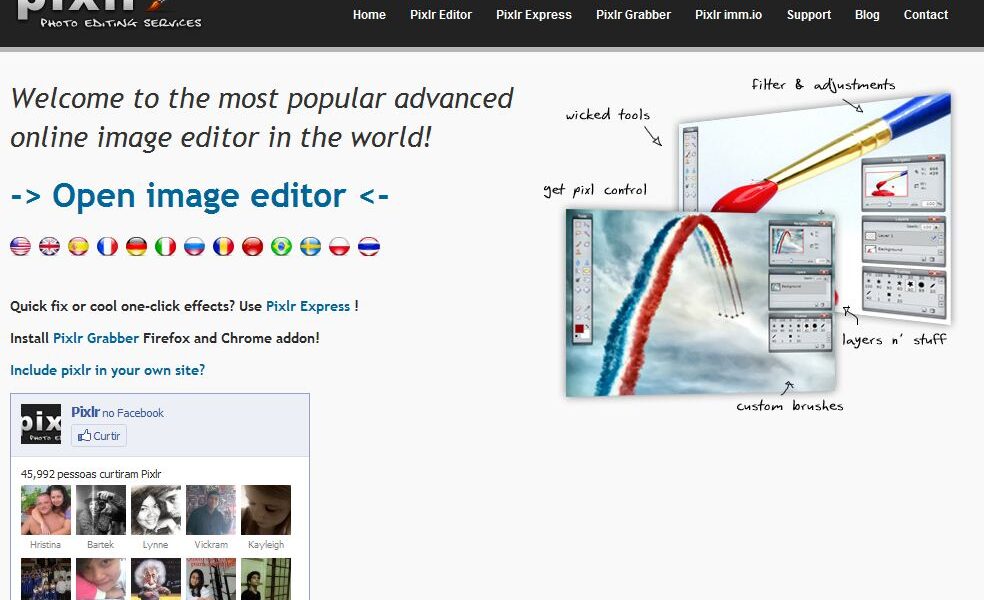Viewport: 984px width, 600px height.
Task: Visit the Blog from the navigation bar
Action: coord(867,14)
